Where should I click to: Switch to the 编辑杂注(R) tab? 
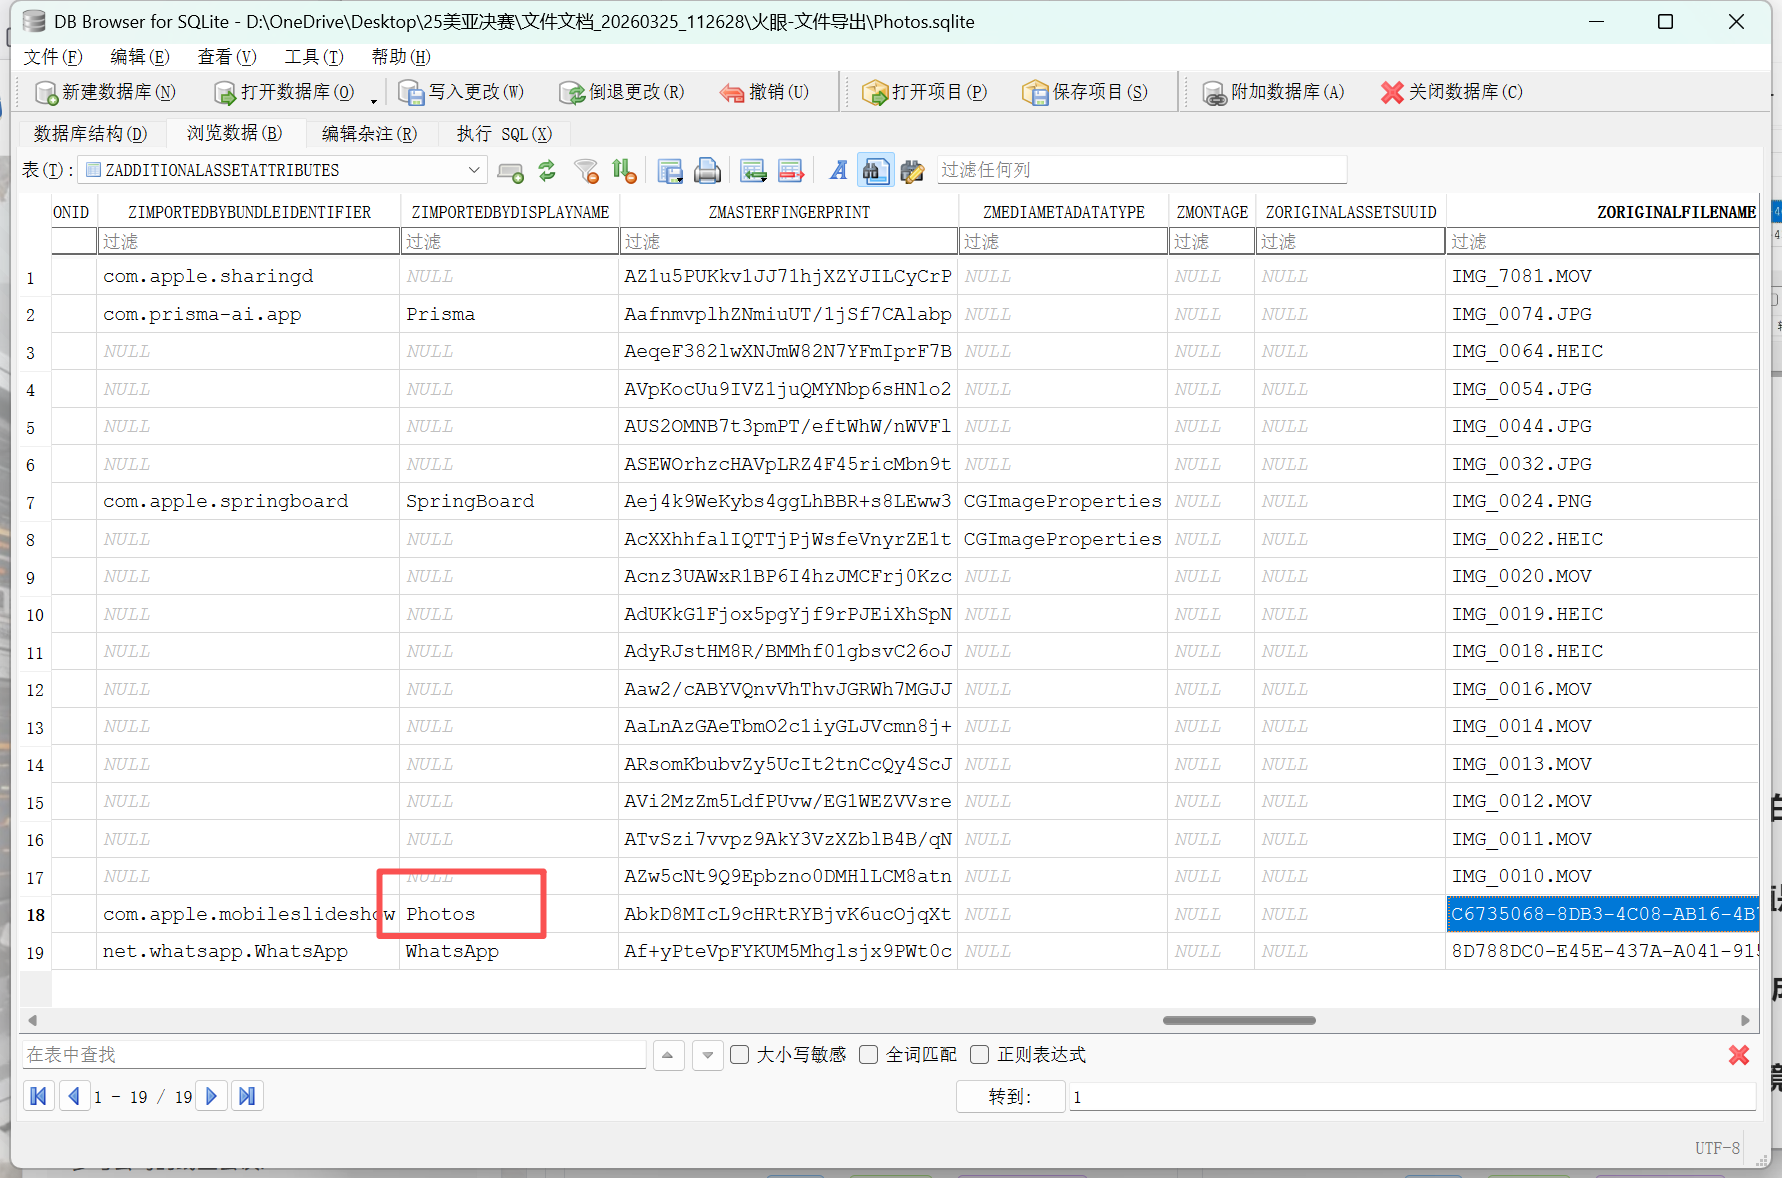[x=369, y=134]
